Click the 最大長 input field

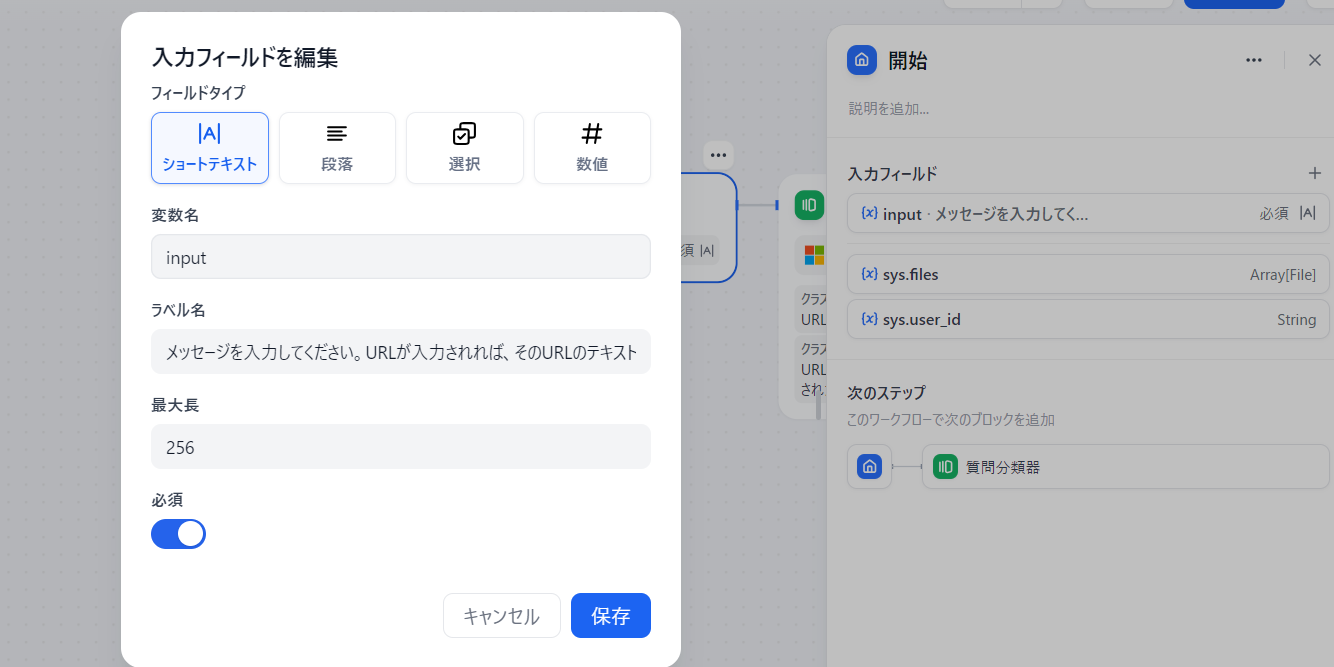coord(401,447)
